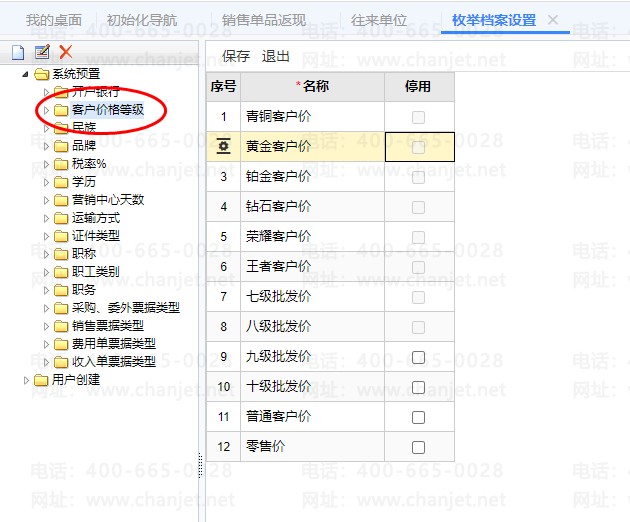The height and width of the screenshot is (522, 630).
Task: Toggle 停用 checkbox for 七级批发价
Action: click(418, 297)
